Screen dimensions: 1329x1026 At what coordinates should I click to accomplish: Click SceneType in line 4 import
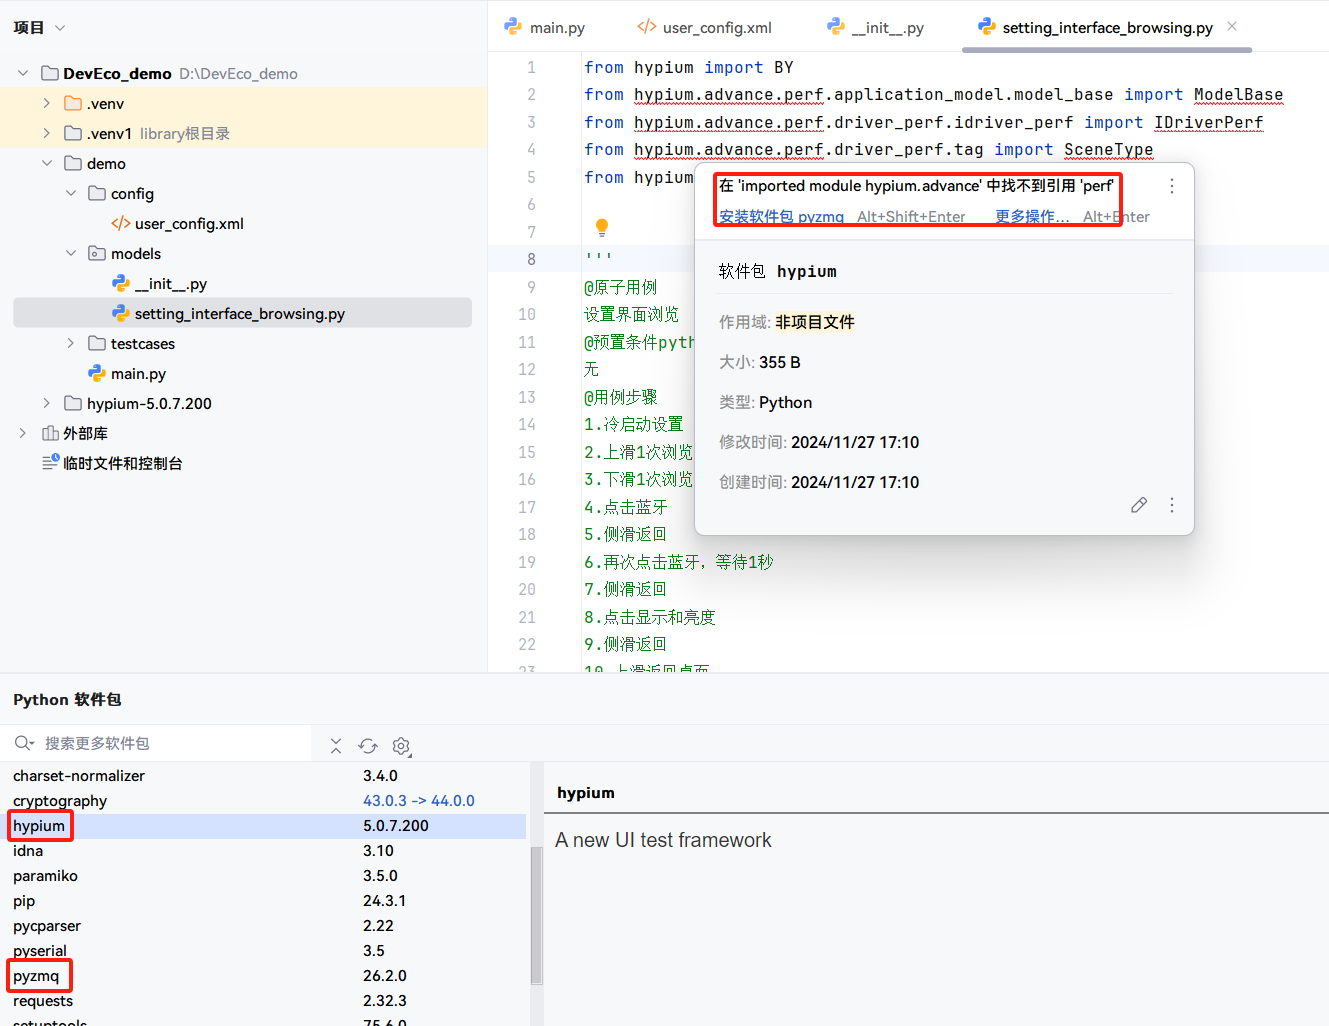1108,150
